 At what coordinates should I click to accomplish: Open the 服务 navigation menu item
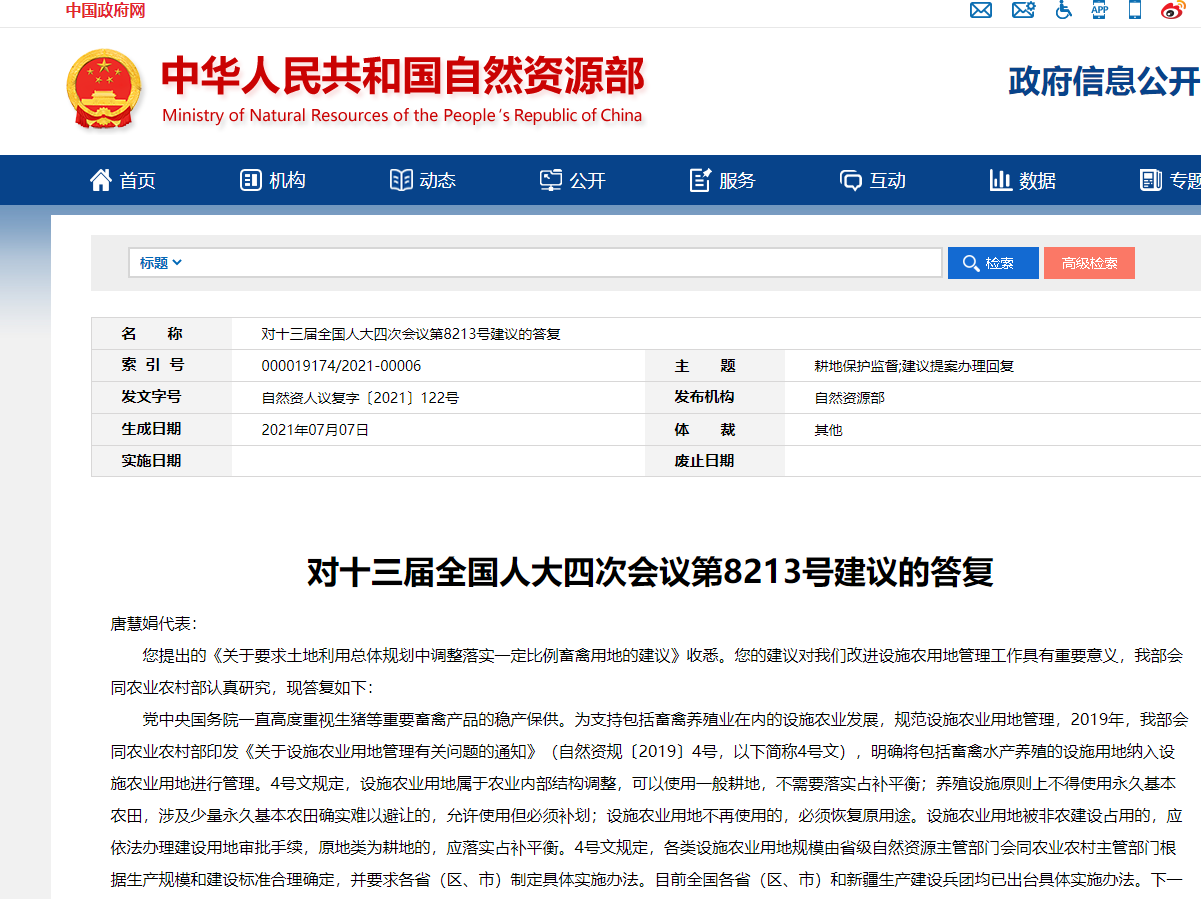723,180
